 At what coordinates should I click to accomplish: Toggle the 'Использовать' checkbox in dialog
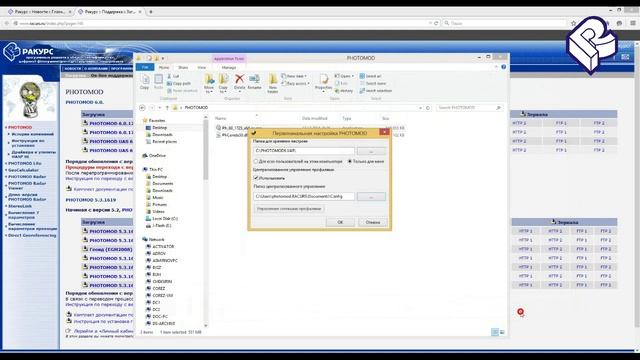(x=256, y=178)
